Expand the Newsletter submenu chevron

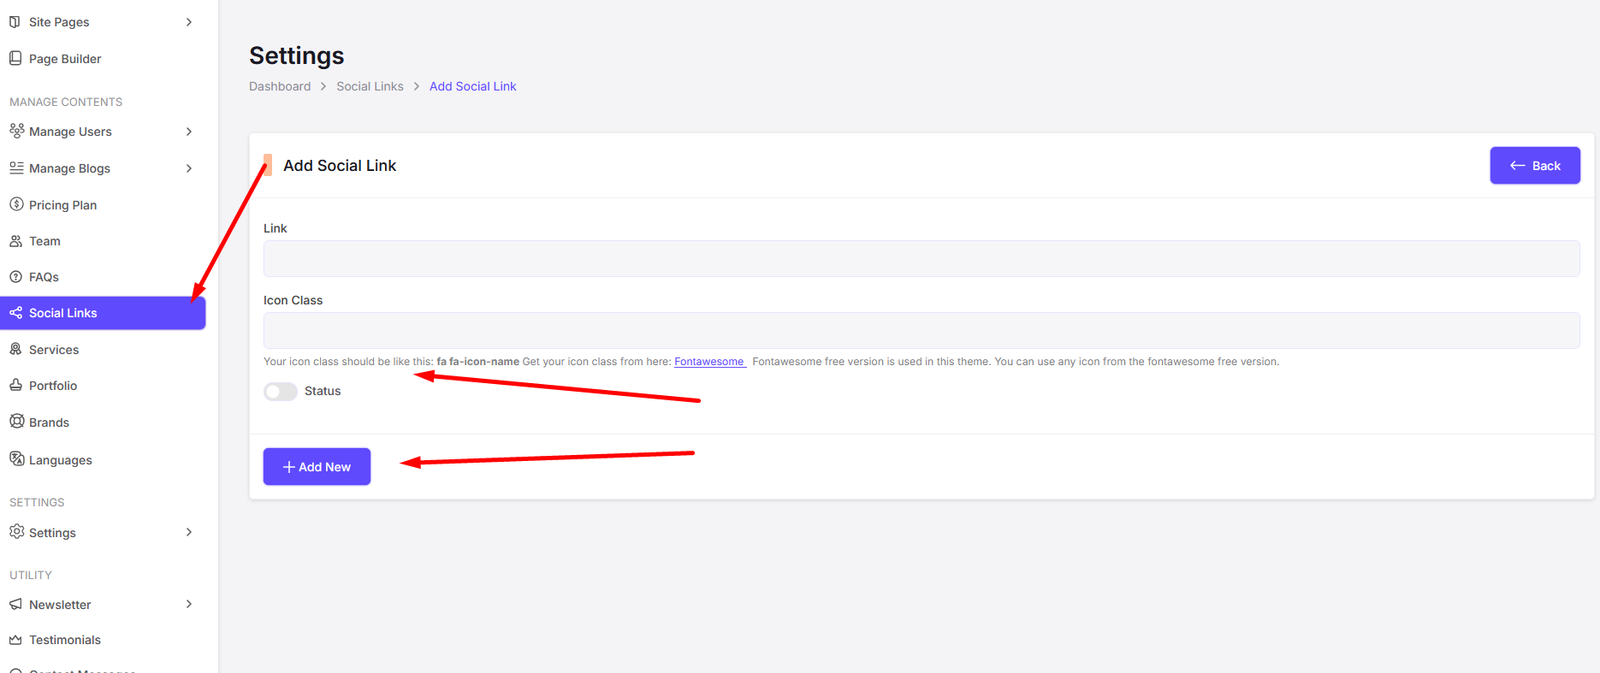[189, 604]
